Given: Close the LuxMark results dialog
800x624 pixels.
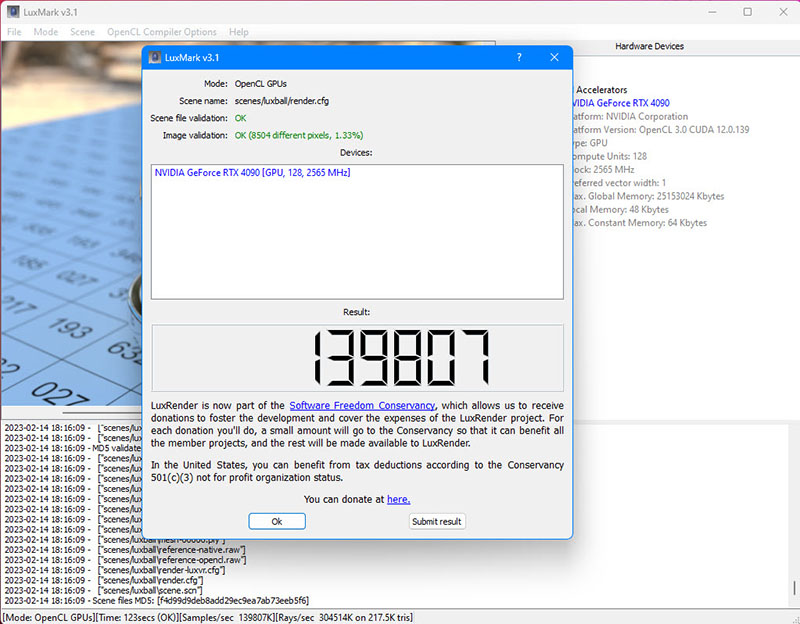Looking at the screenshot, I should (x=554, y=58).
